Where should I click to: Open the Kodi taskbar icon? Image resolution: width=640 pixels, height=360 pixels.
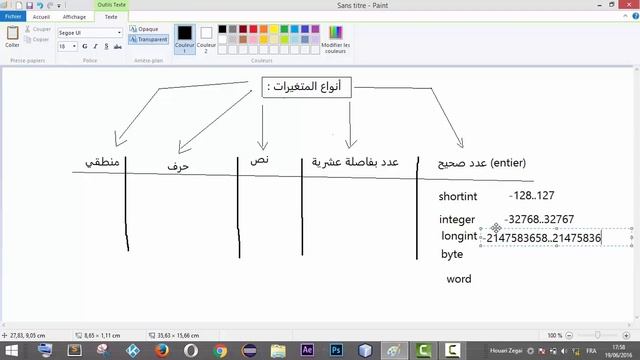[x=133, y=351]
